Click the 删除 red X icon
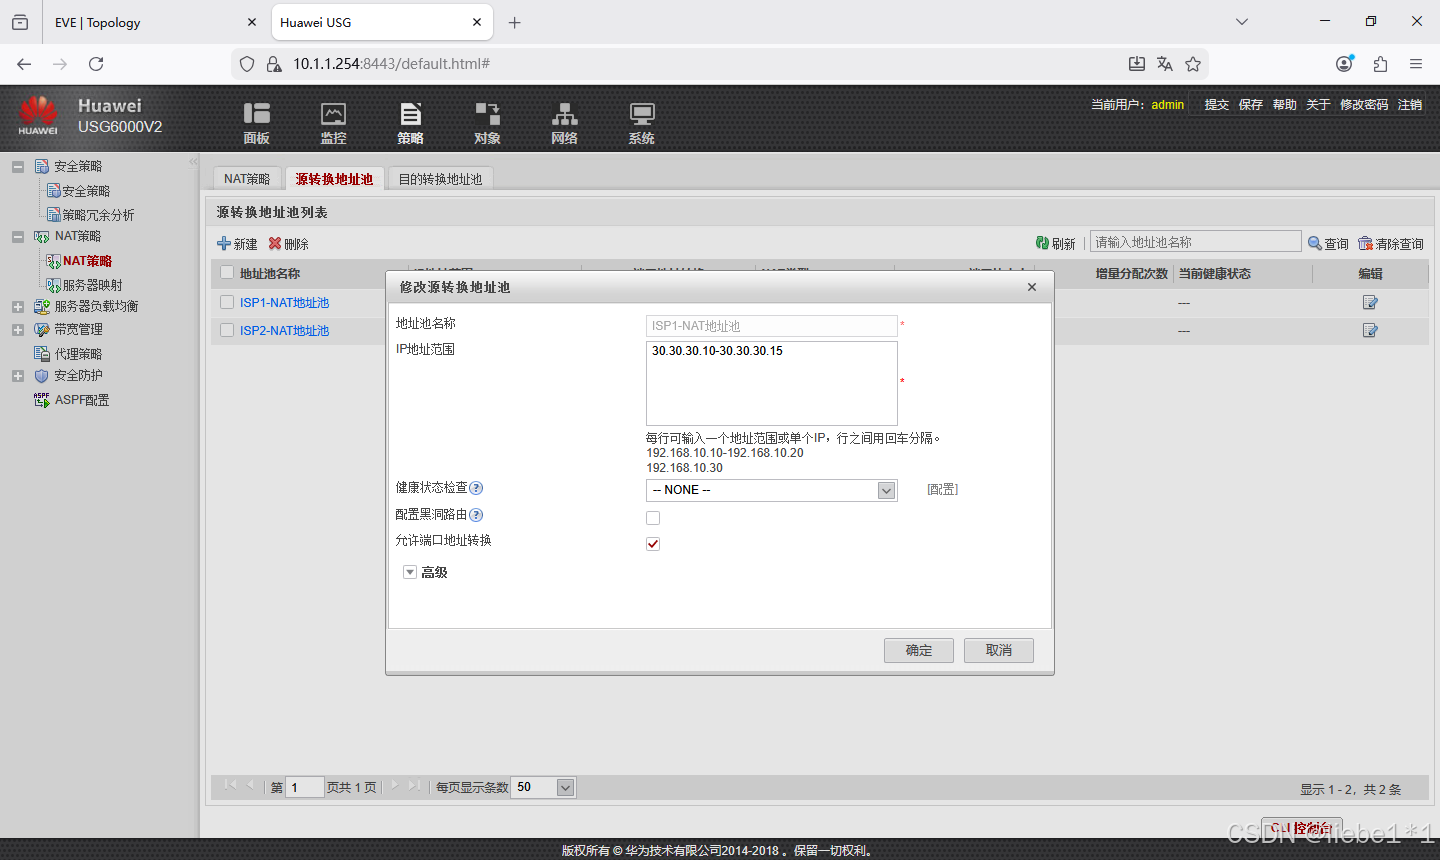 tap(275, 243)
